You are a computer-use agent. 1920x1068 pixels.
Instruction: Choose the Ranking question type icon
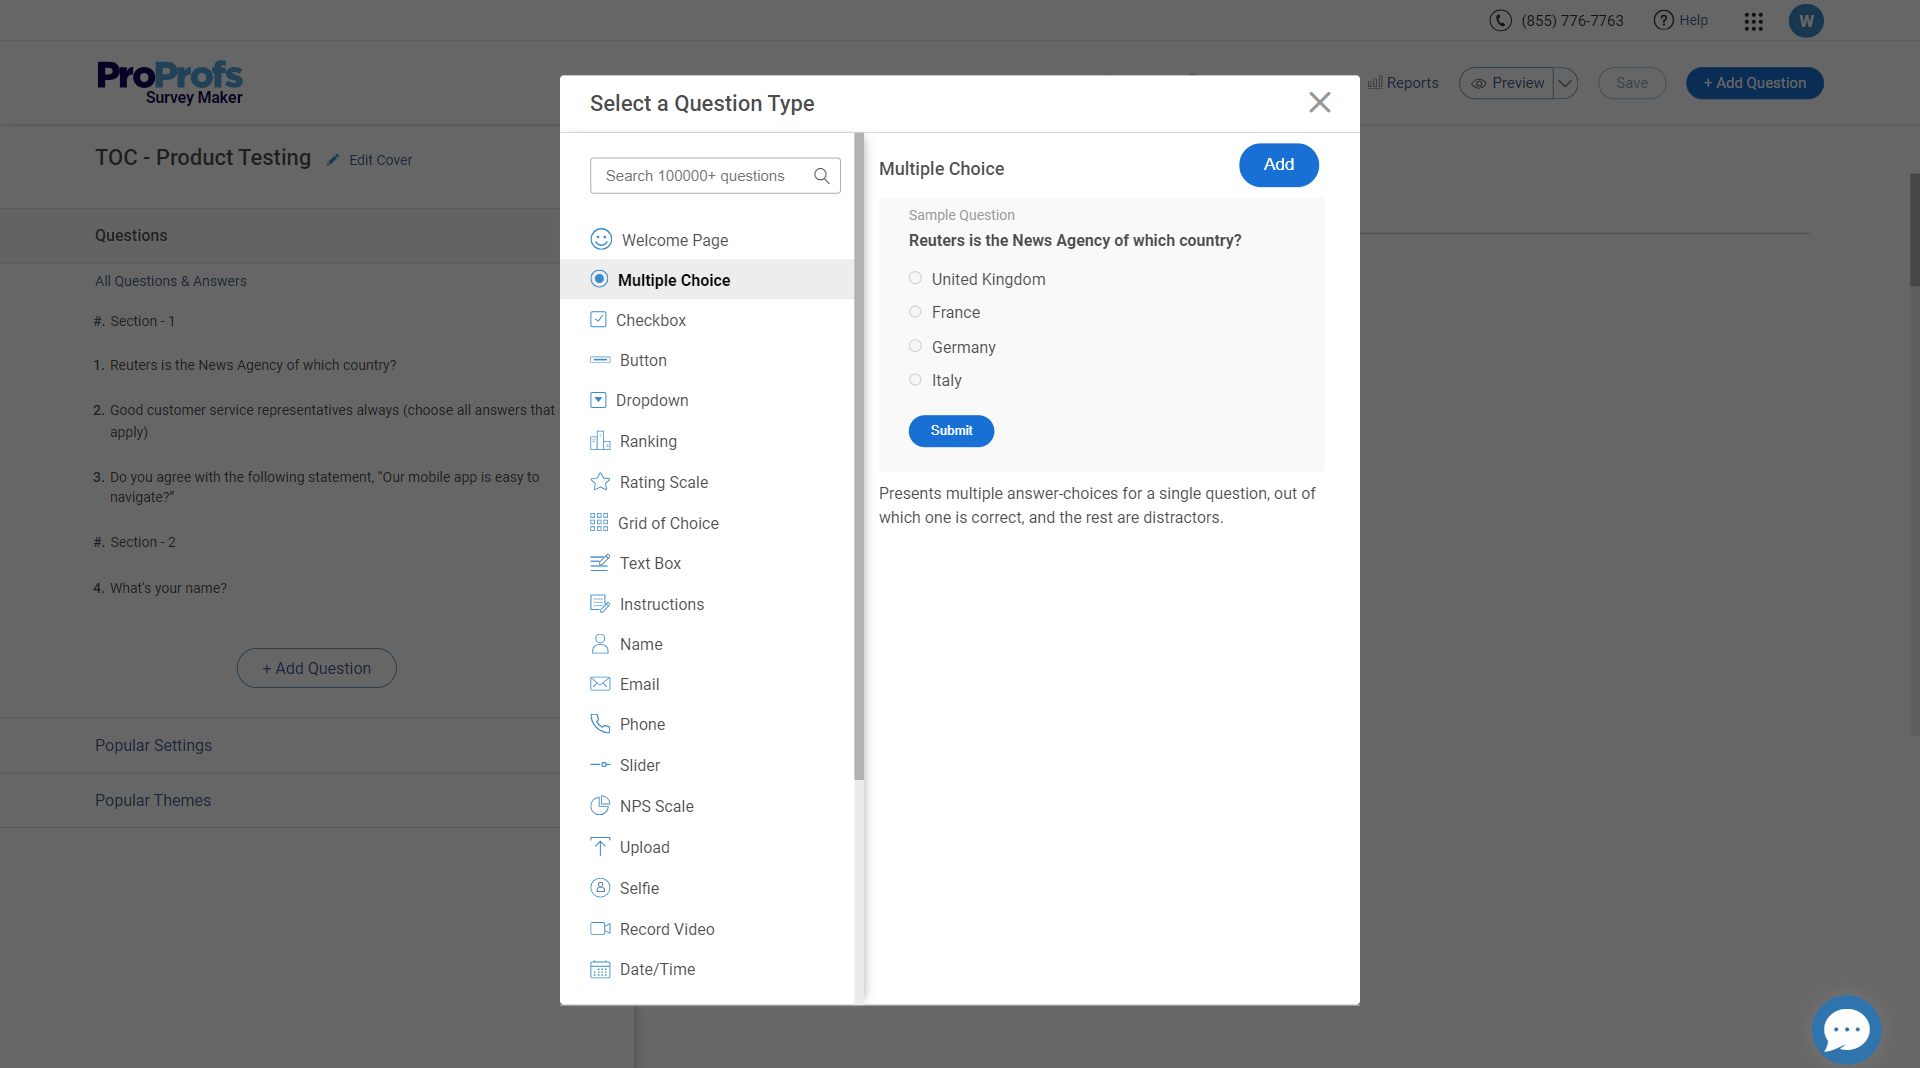pos(600,441)
